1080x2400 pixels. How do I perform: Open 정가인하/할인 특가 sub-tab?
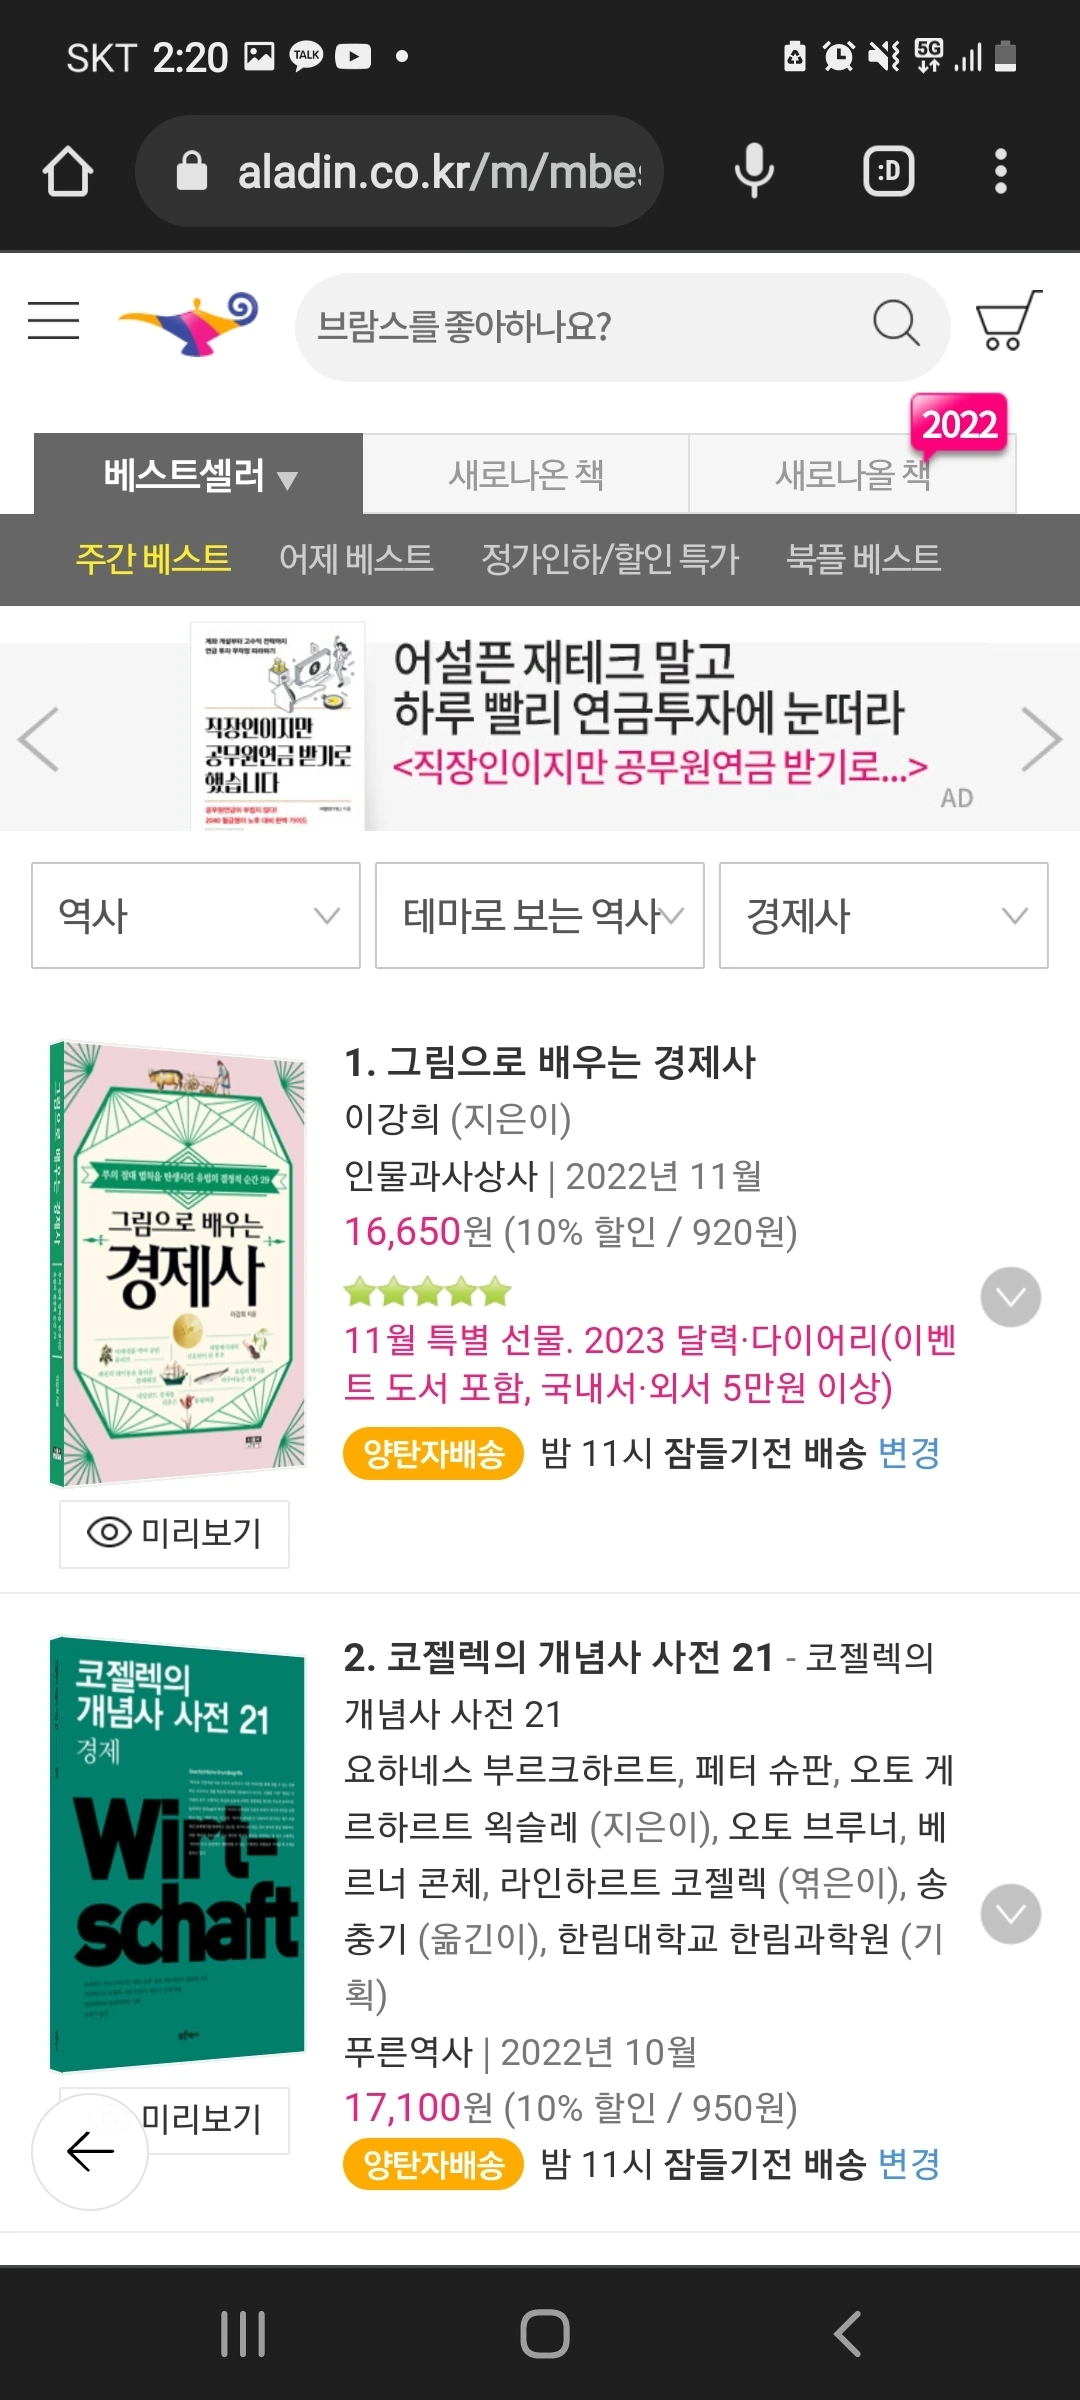pyautogui.click(x=610, y=558)
